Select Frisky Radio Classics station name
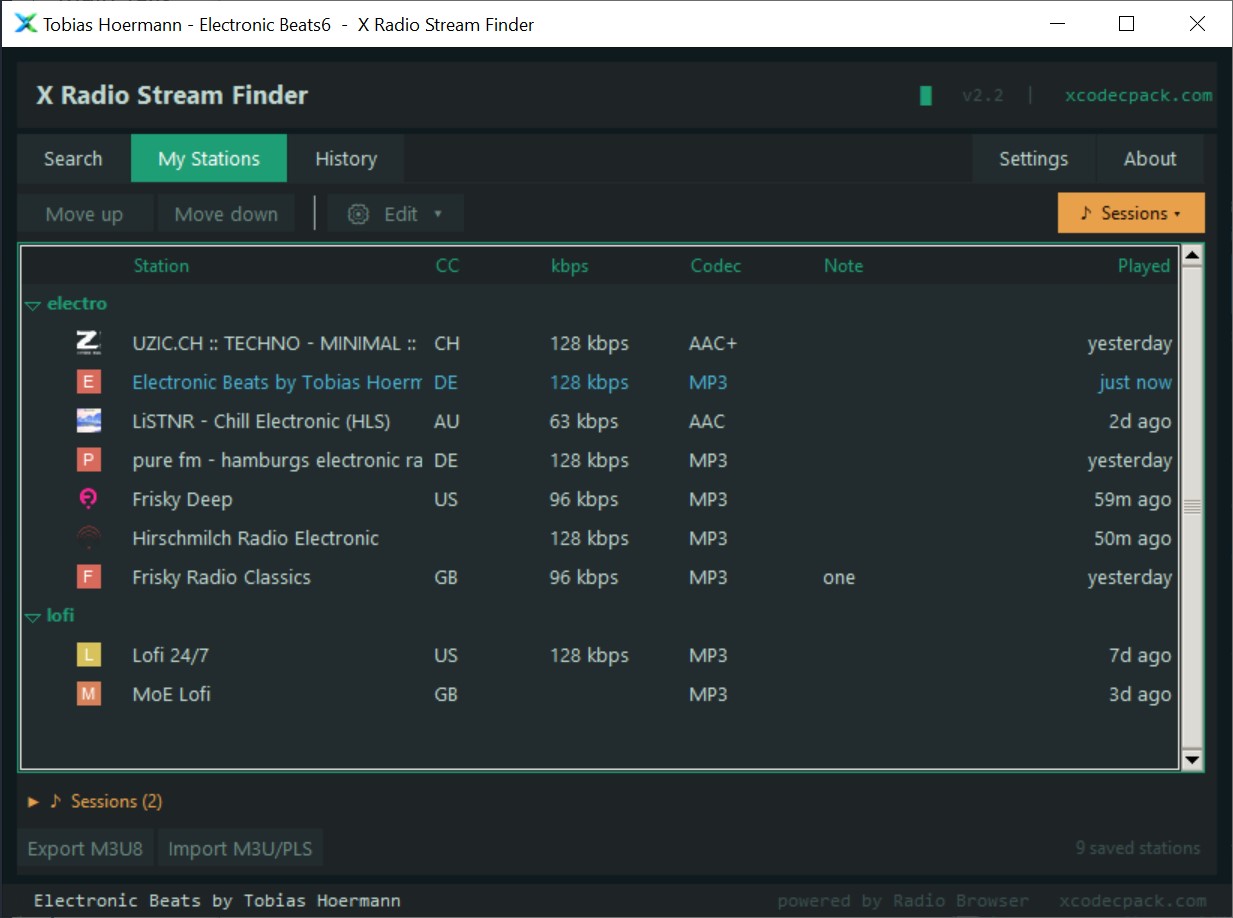The height and width of the screenshot is (918, 1233). coord(221,577)
